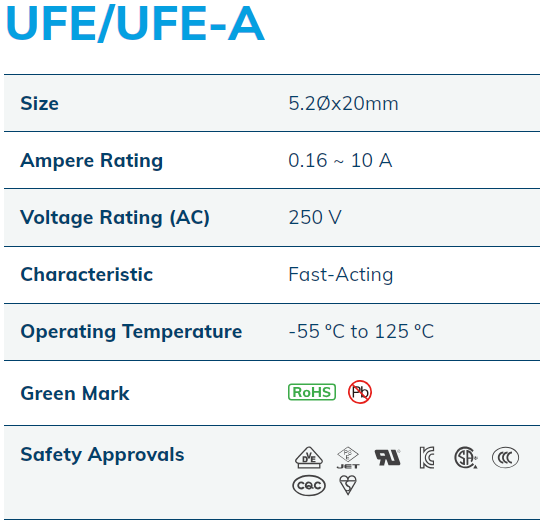Click the green RoHS compliance badge
The height and width of the screenshot is (526, 544).
pyautogui.click(x=312, y=392)
